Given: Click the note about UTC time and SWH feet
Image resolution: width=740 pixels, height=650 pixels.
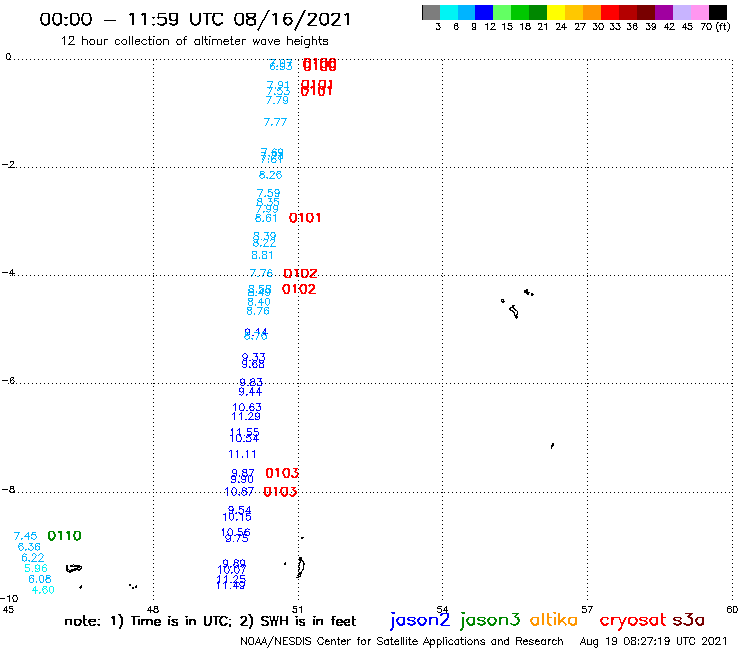Looking at the screenshot, I should click(210, 621).
